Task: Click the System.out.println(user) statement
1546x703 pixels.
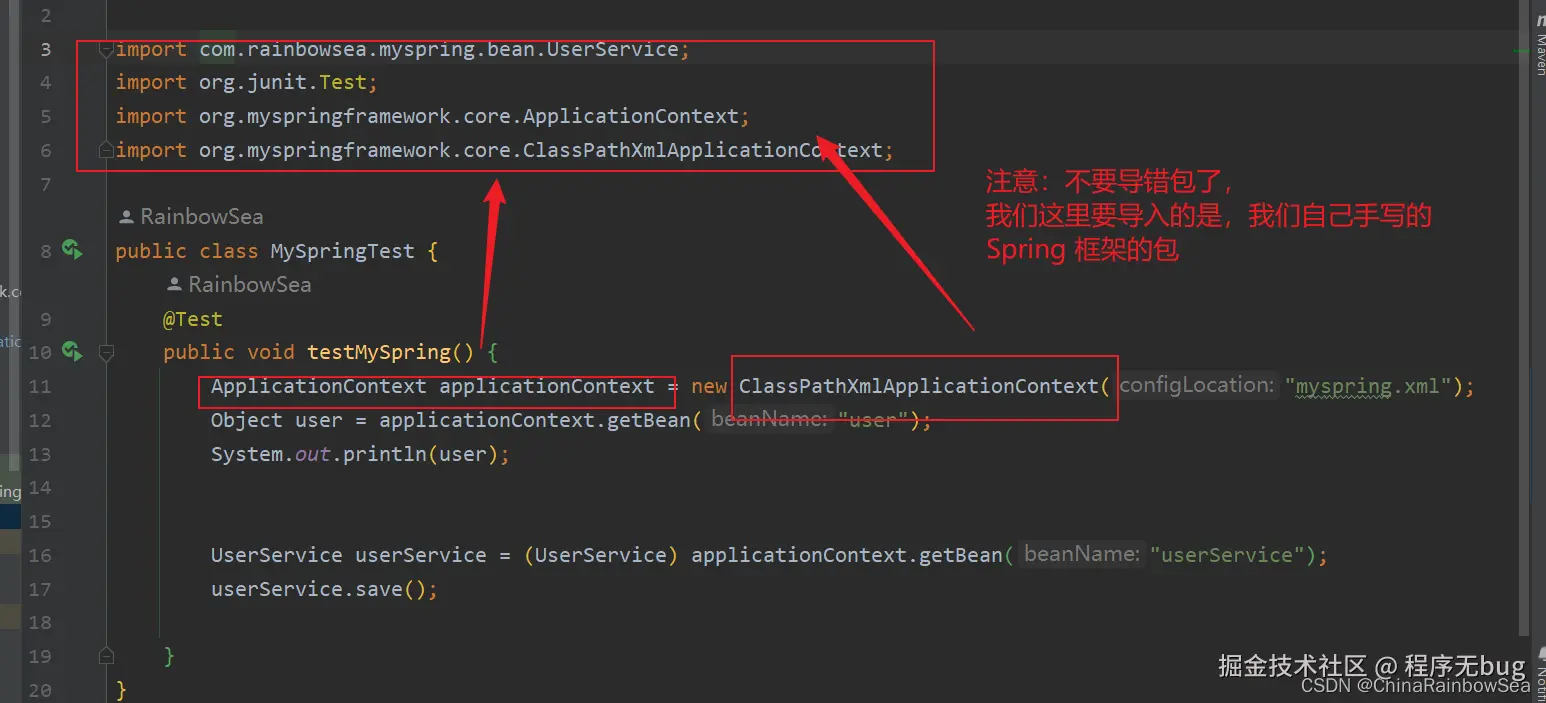Action: click(360, 454)
